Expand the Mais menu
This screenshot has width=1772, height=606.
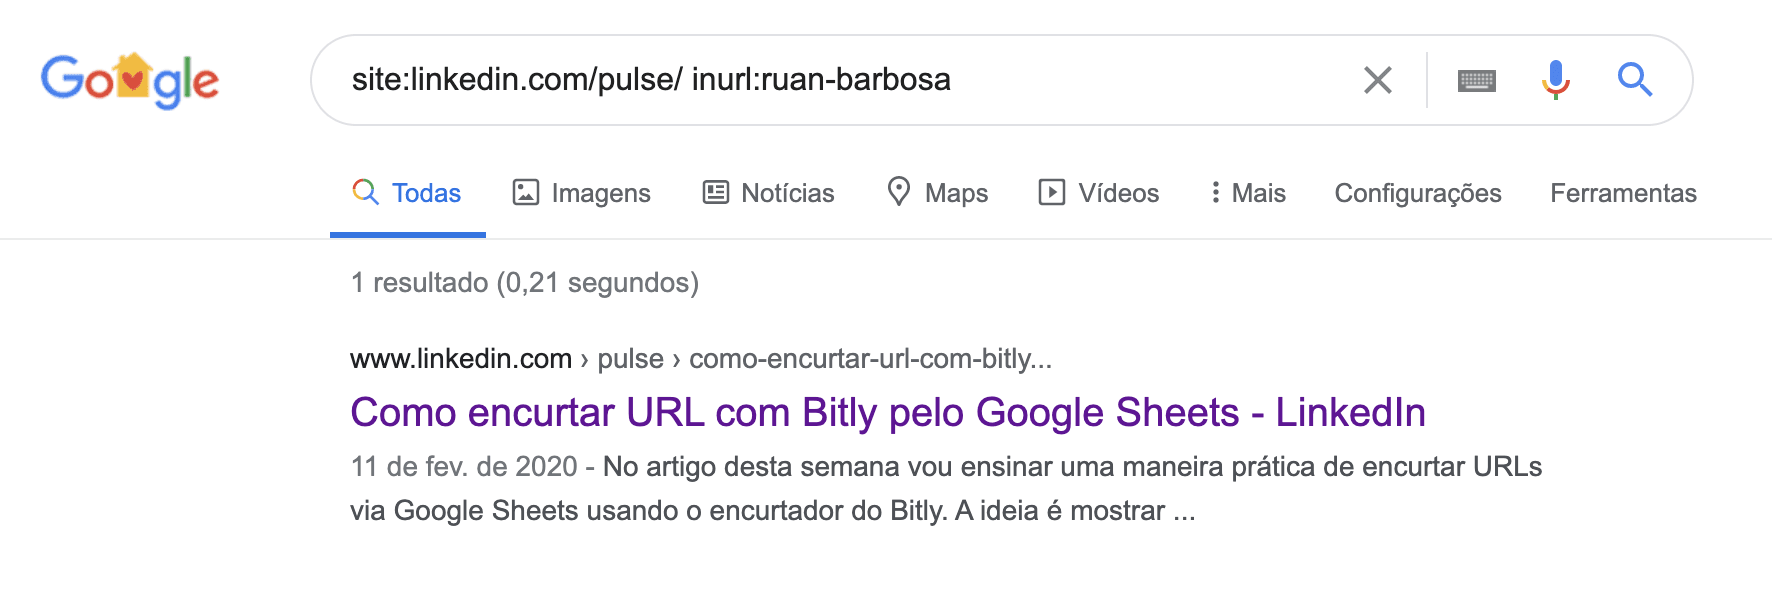point(1247,193)
